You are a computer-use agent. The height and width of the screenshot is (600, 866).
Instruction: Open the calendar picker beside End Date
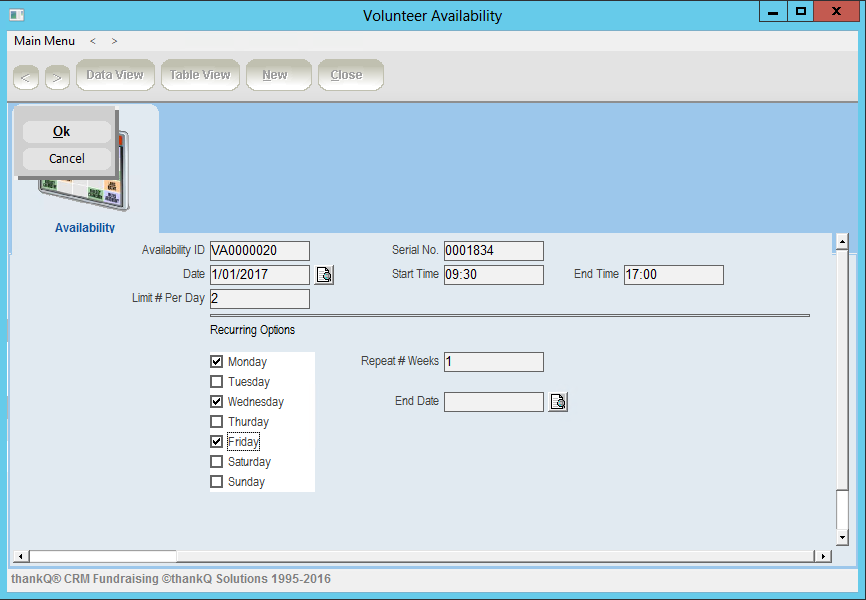(x=559, y=402)
